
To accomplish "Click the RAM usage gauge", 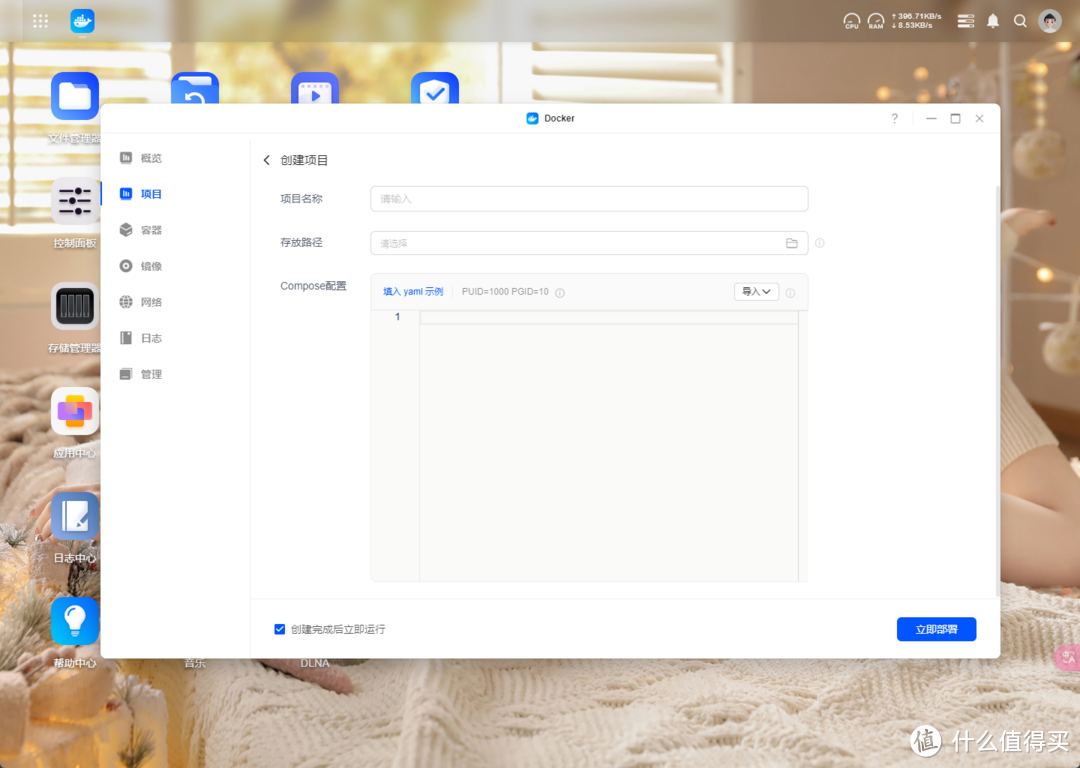I will [876, 20].
